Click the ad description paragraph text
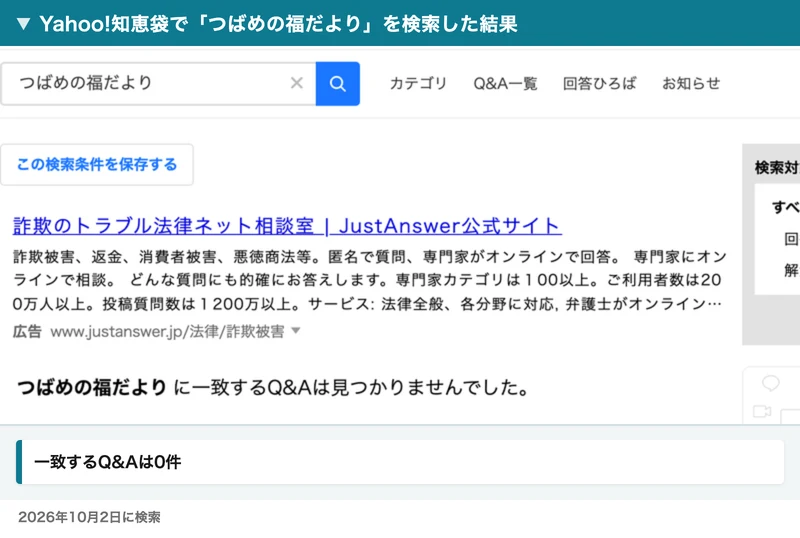This screenshot has height=538, width=800. click(x=369, y=280)
